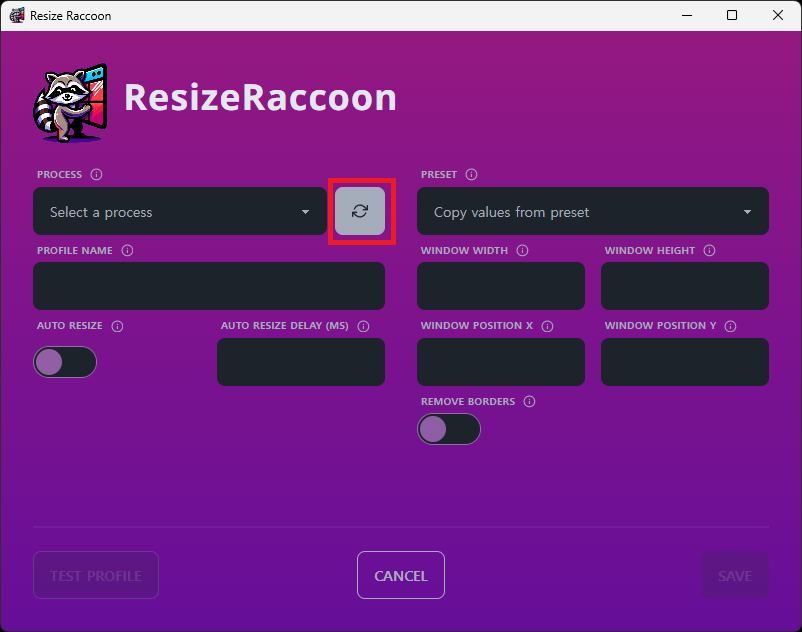Expand the Copy values from preset dropdown

coord(593,211)
